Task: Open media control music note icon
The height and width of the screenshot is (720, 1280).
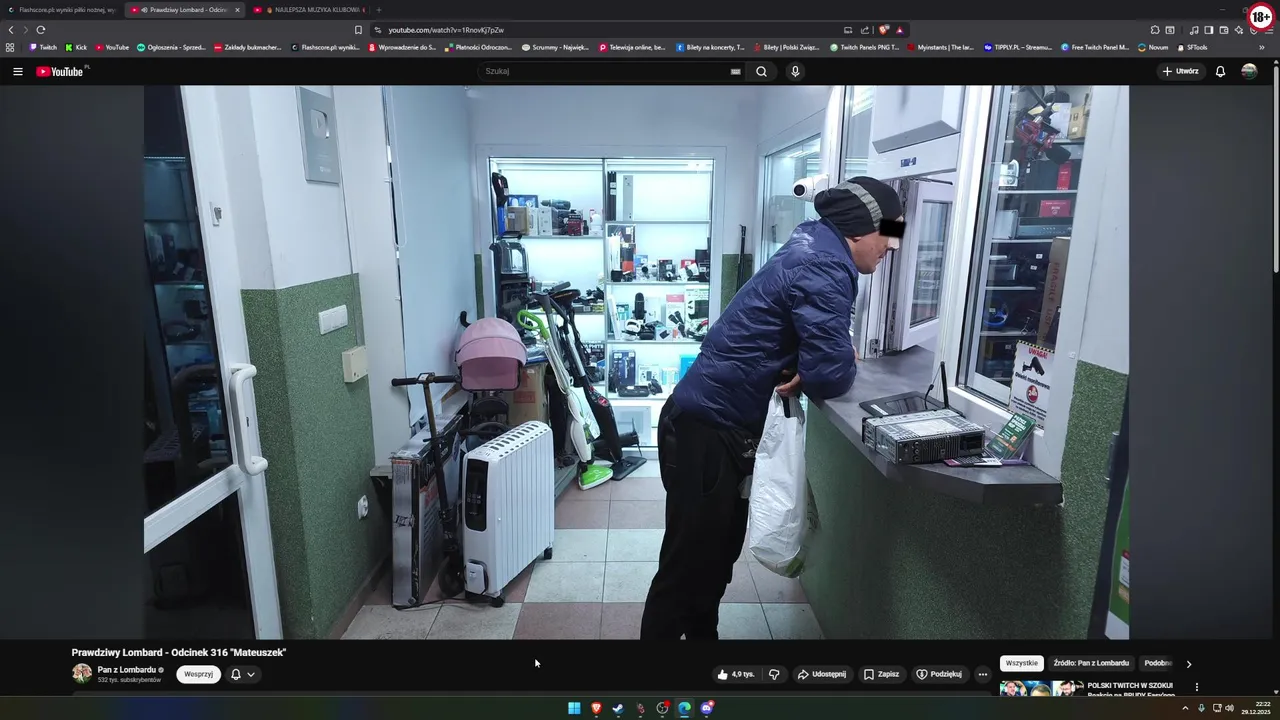Action: point(1193,30)
